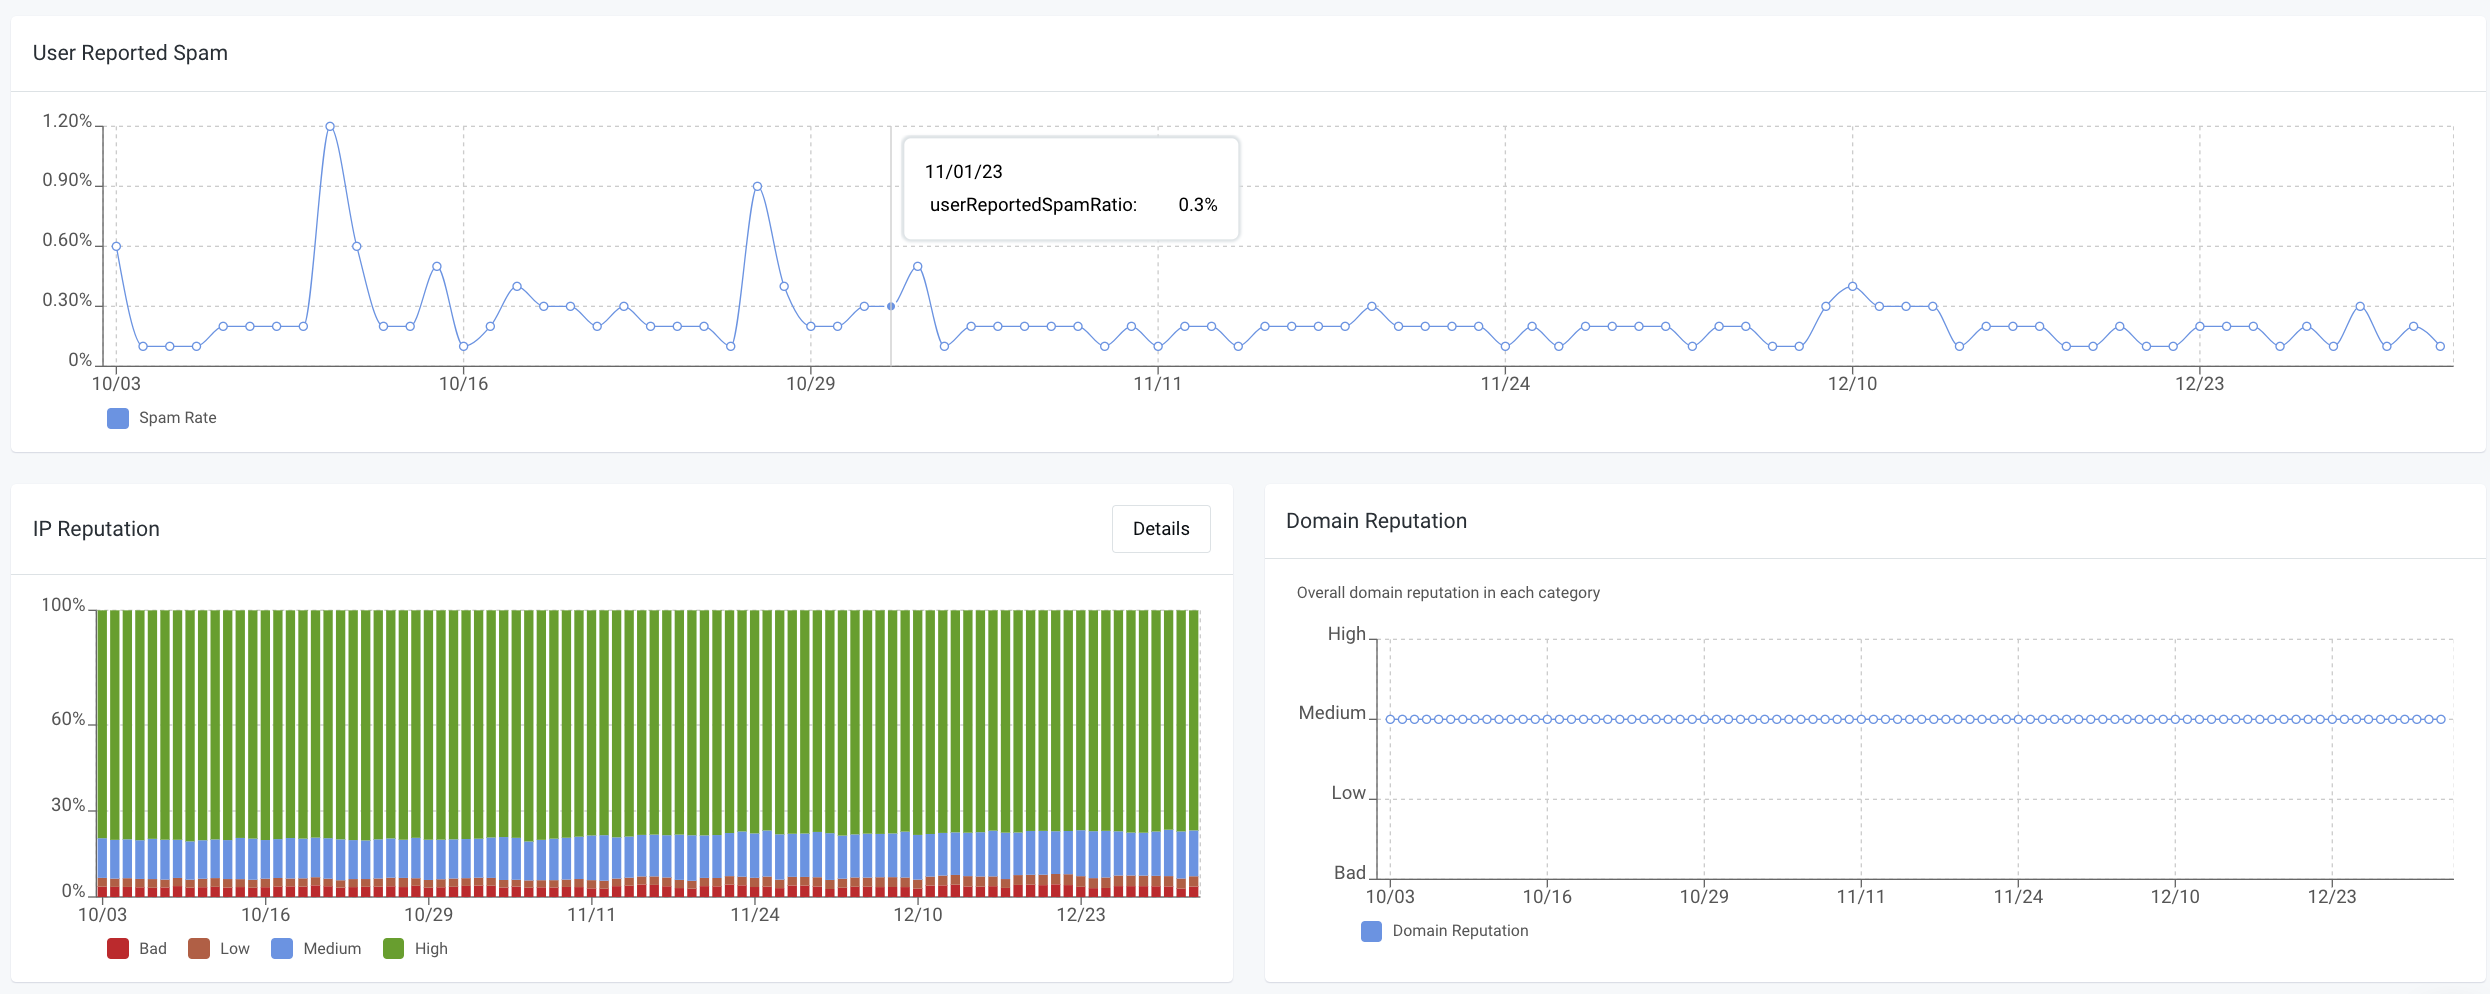2490x994 pixels.
Task: Click '11/24' on the spam chart axis
Action: tap(1505, 384)
